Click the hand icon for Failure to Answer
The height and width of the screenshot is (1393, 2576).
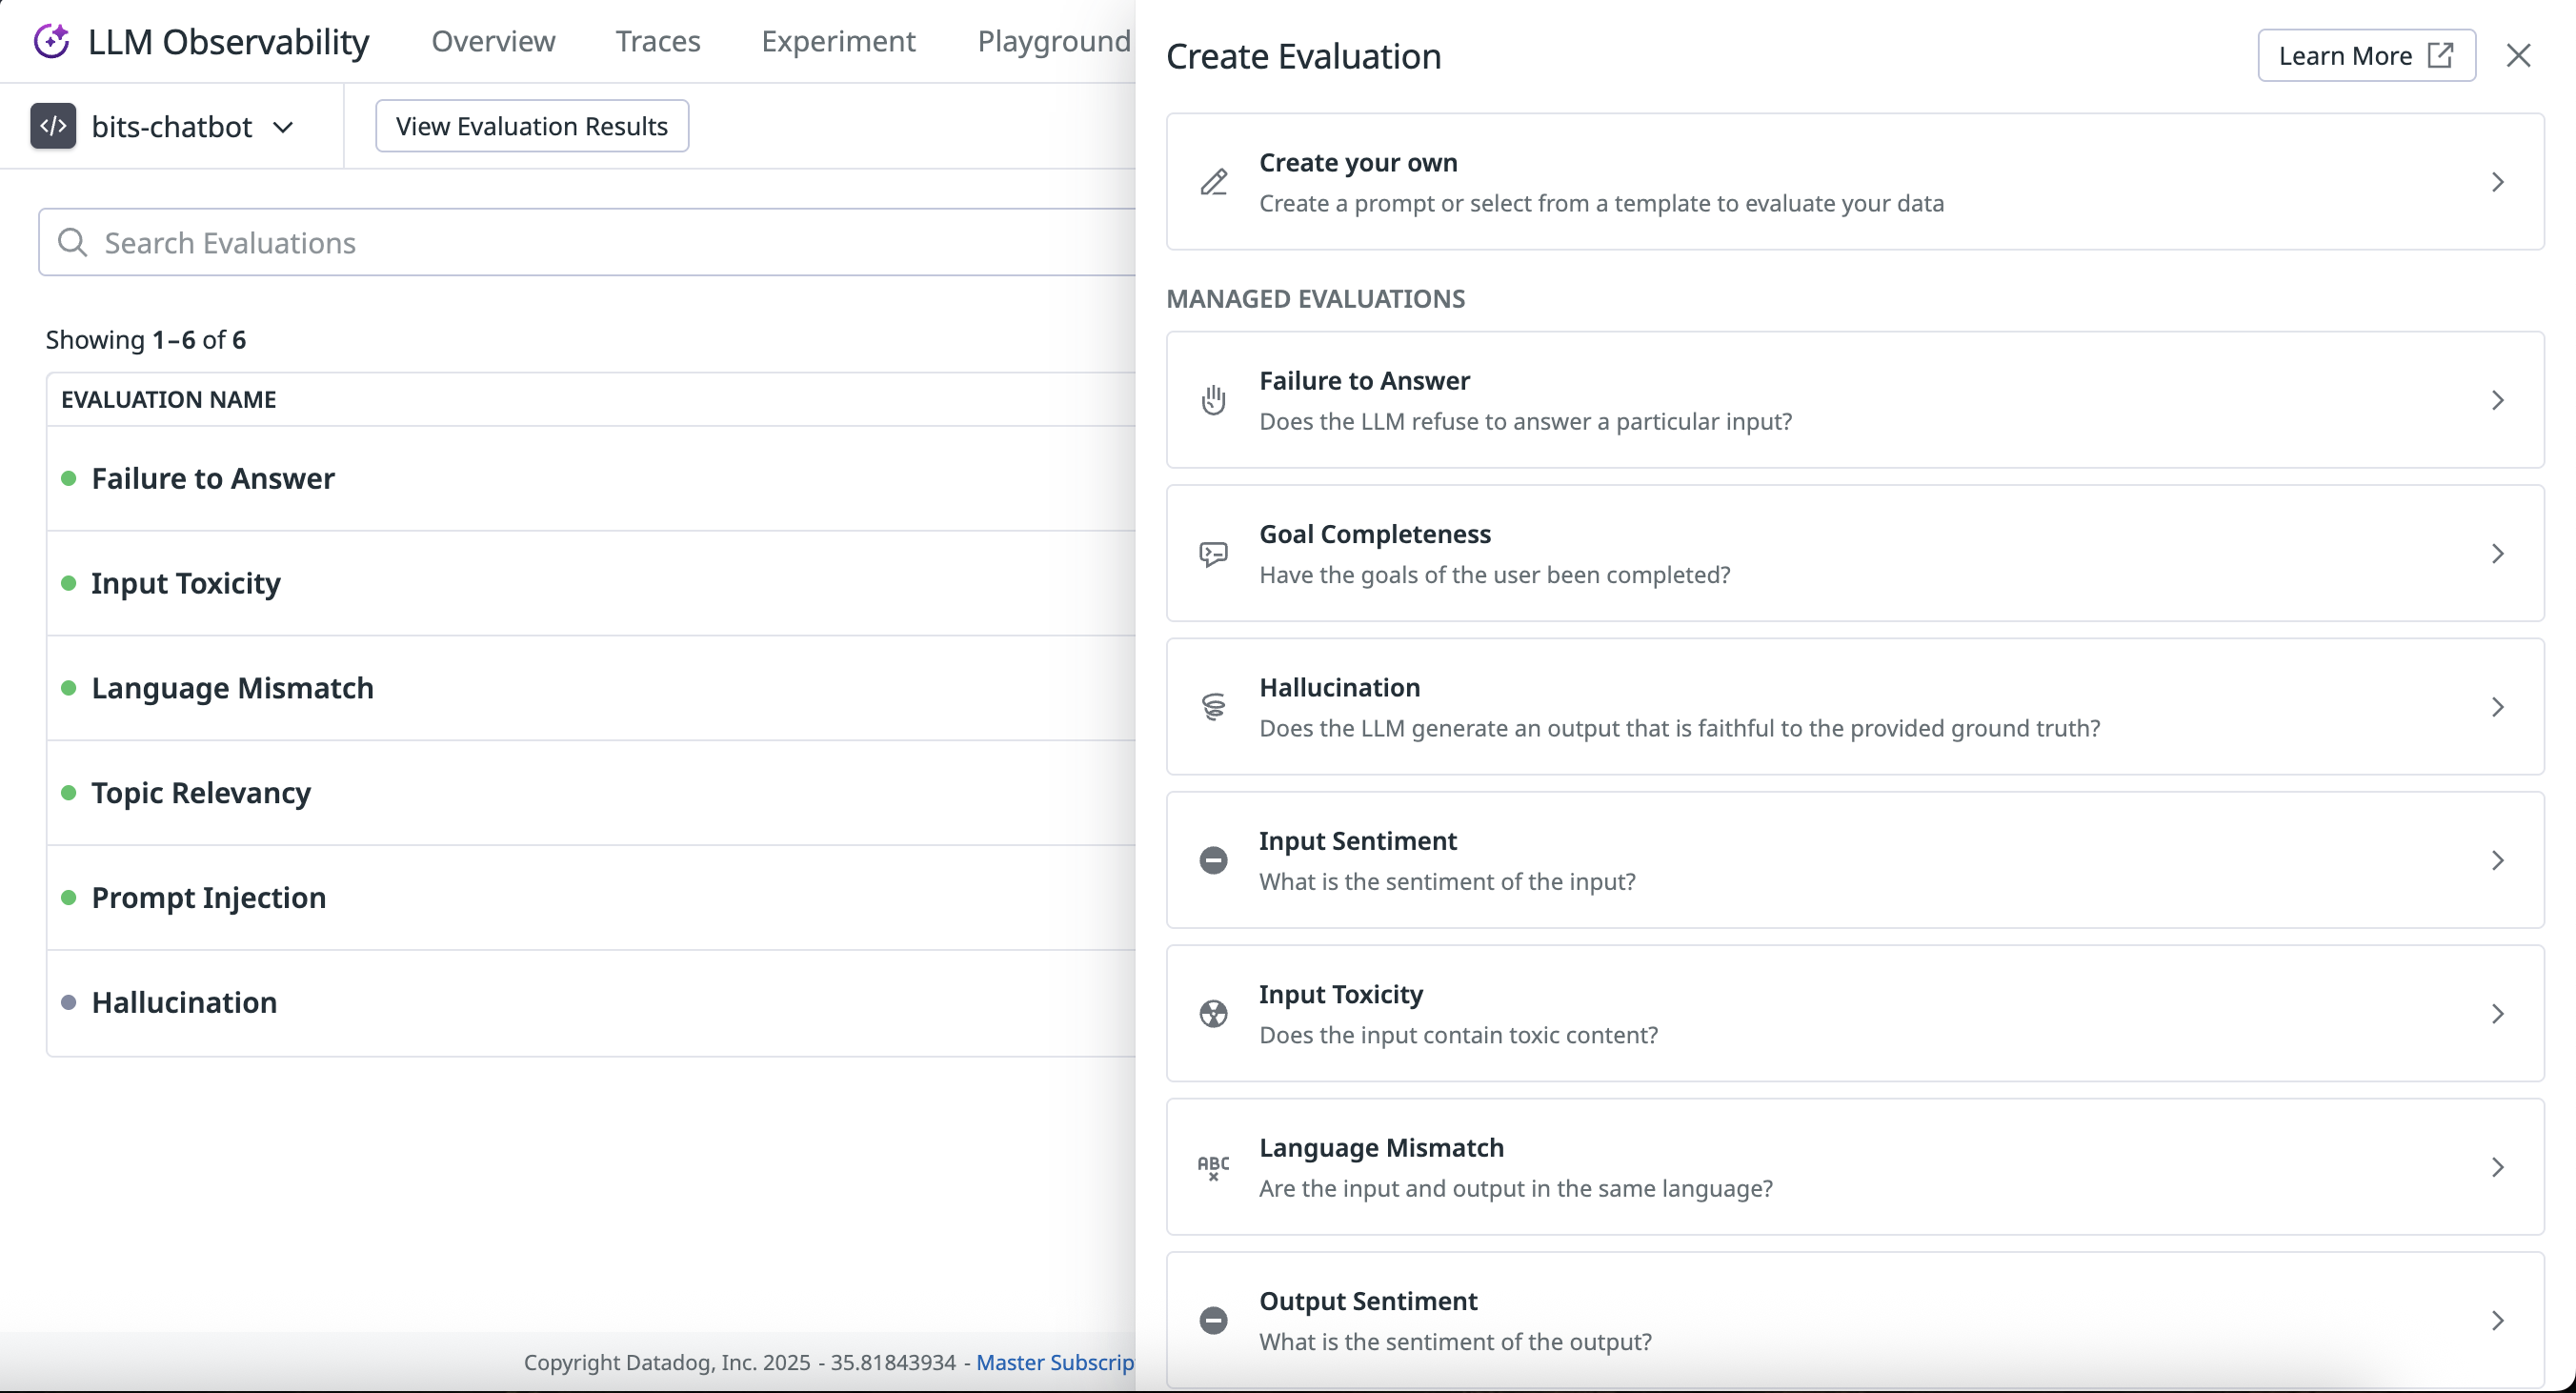click(x=1213, y=400)
